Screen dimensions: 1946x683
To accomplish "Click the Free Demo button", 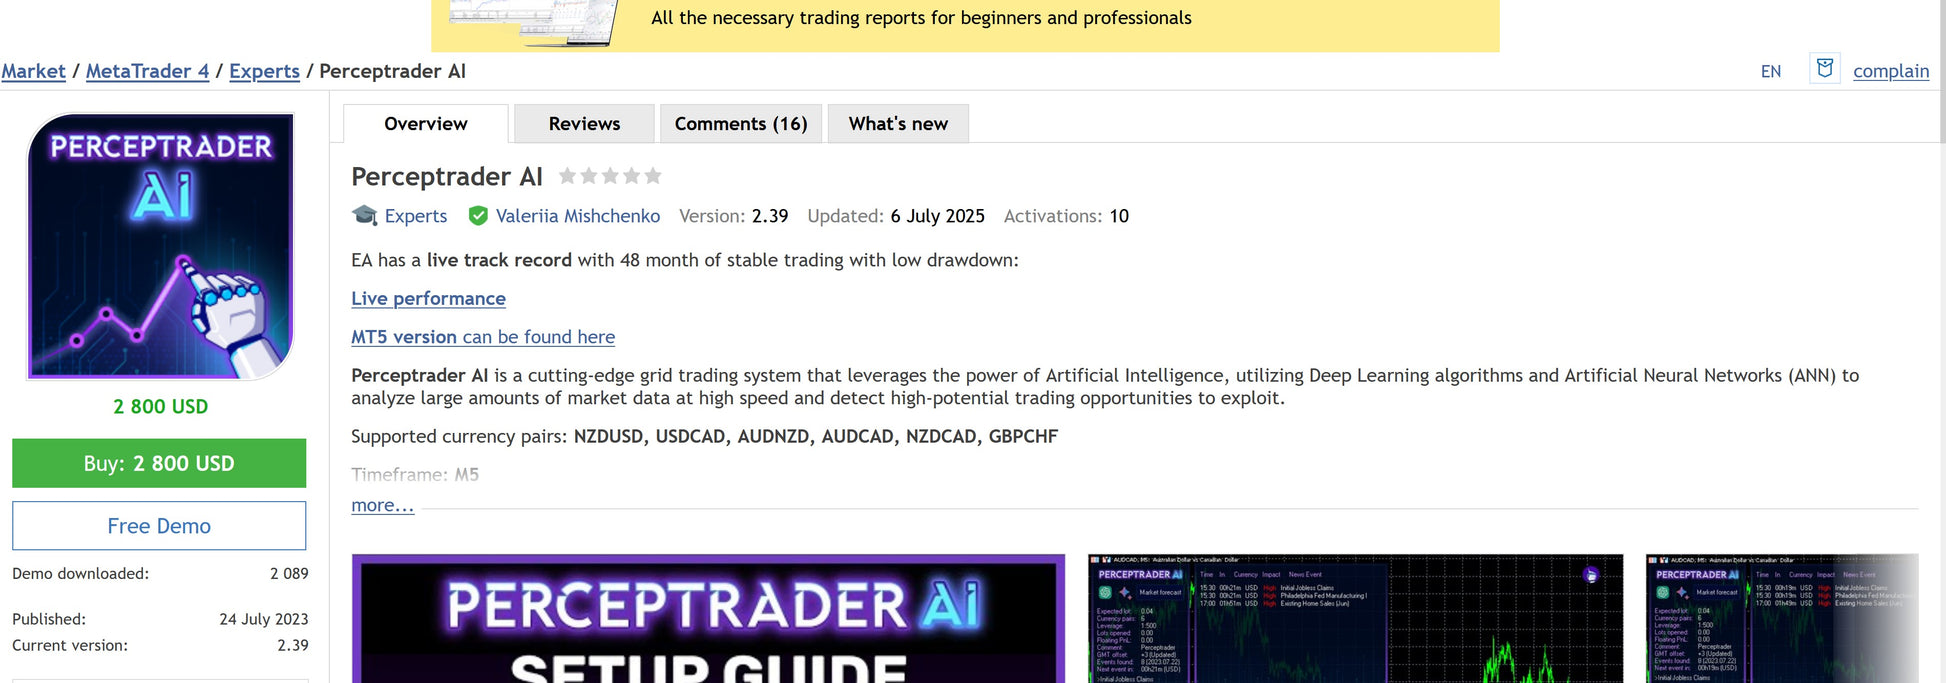I will coord(159,526).
